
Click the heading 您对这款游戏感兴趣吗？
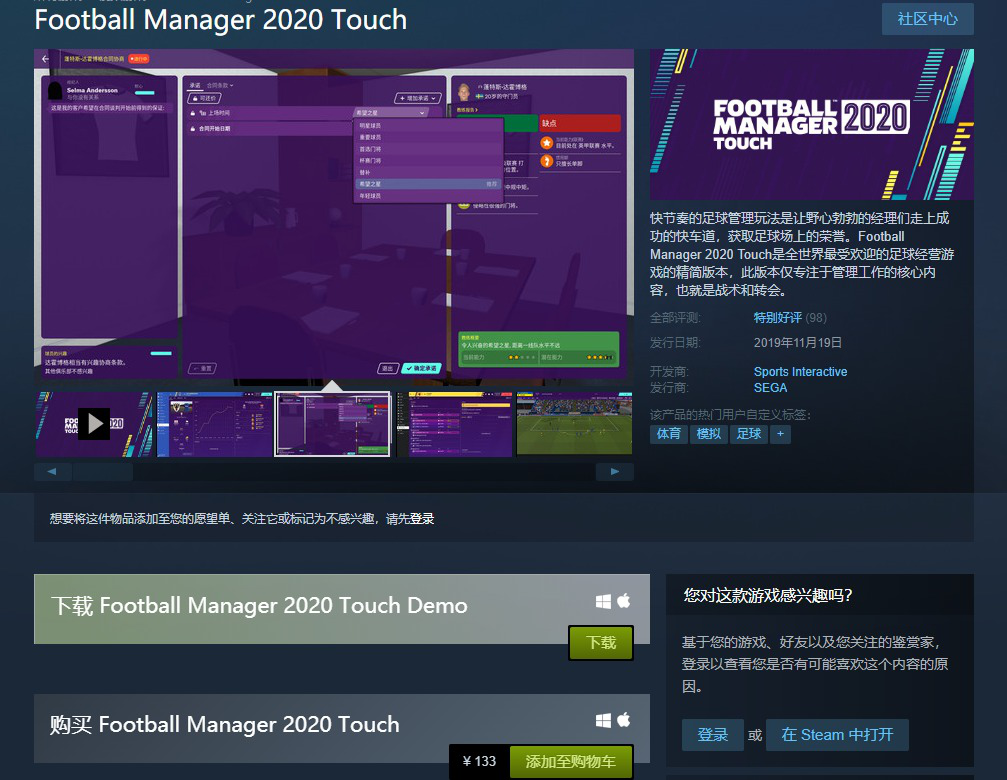click(x=768, y=596)
